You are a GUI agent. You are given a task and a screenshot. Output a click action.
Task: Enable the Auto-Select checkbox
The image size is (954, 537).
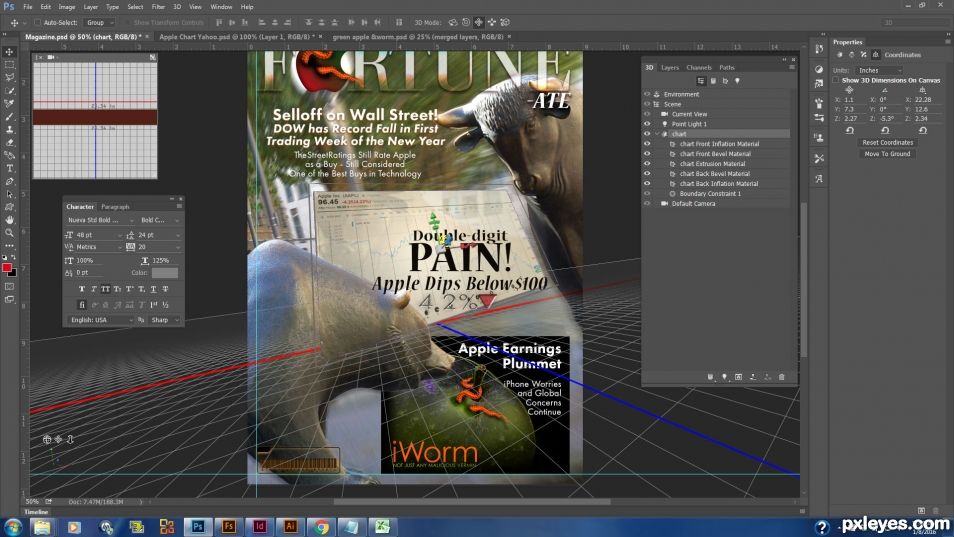tap(37, 23)
